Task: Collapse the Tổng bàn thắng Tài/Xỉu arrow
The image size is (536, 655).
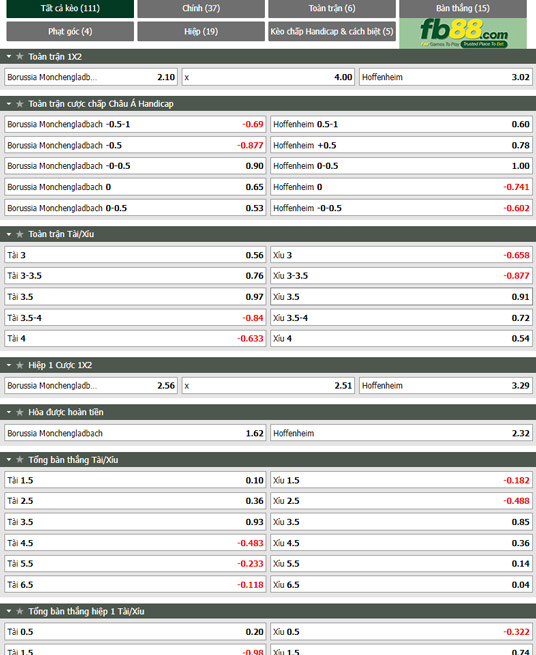Action: [9, 460]
